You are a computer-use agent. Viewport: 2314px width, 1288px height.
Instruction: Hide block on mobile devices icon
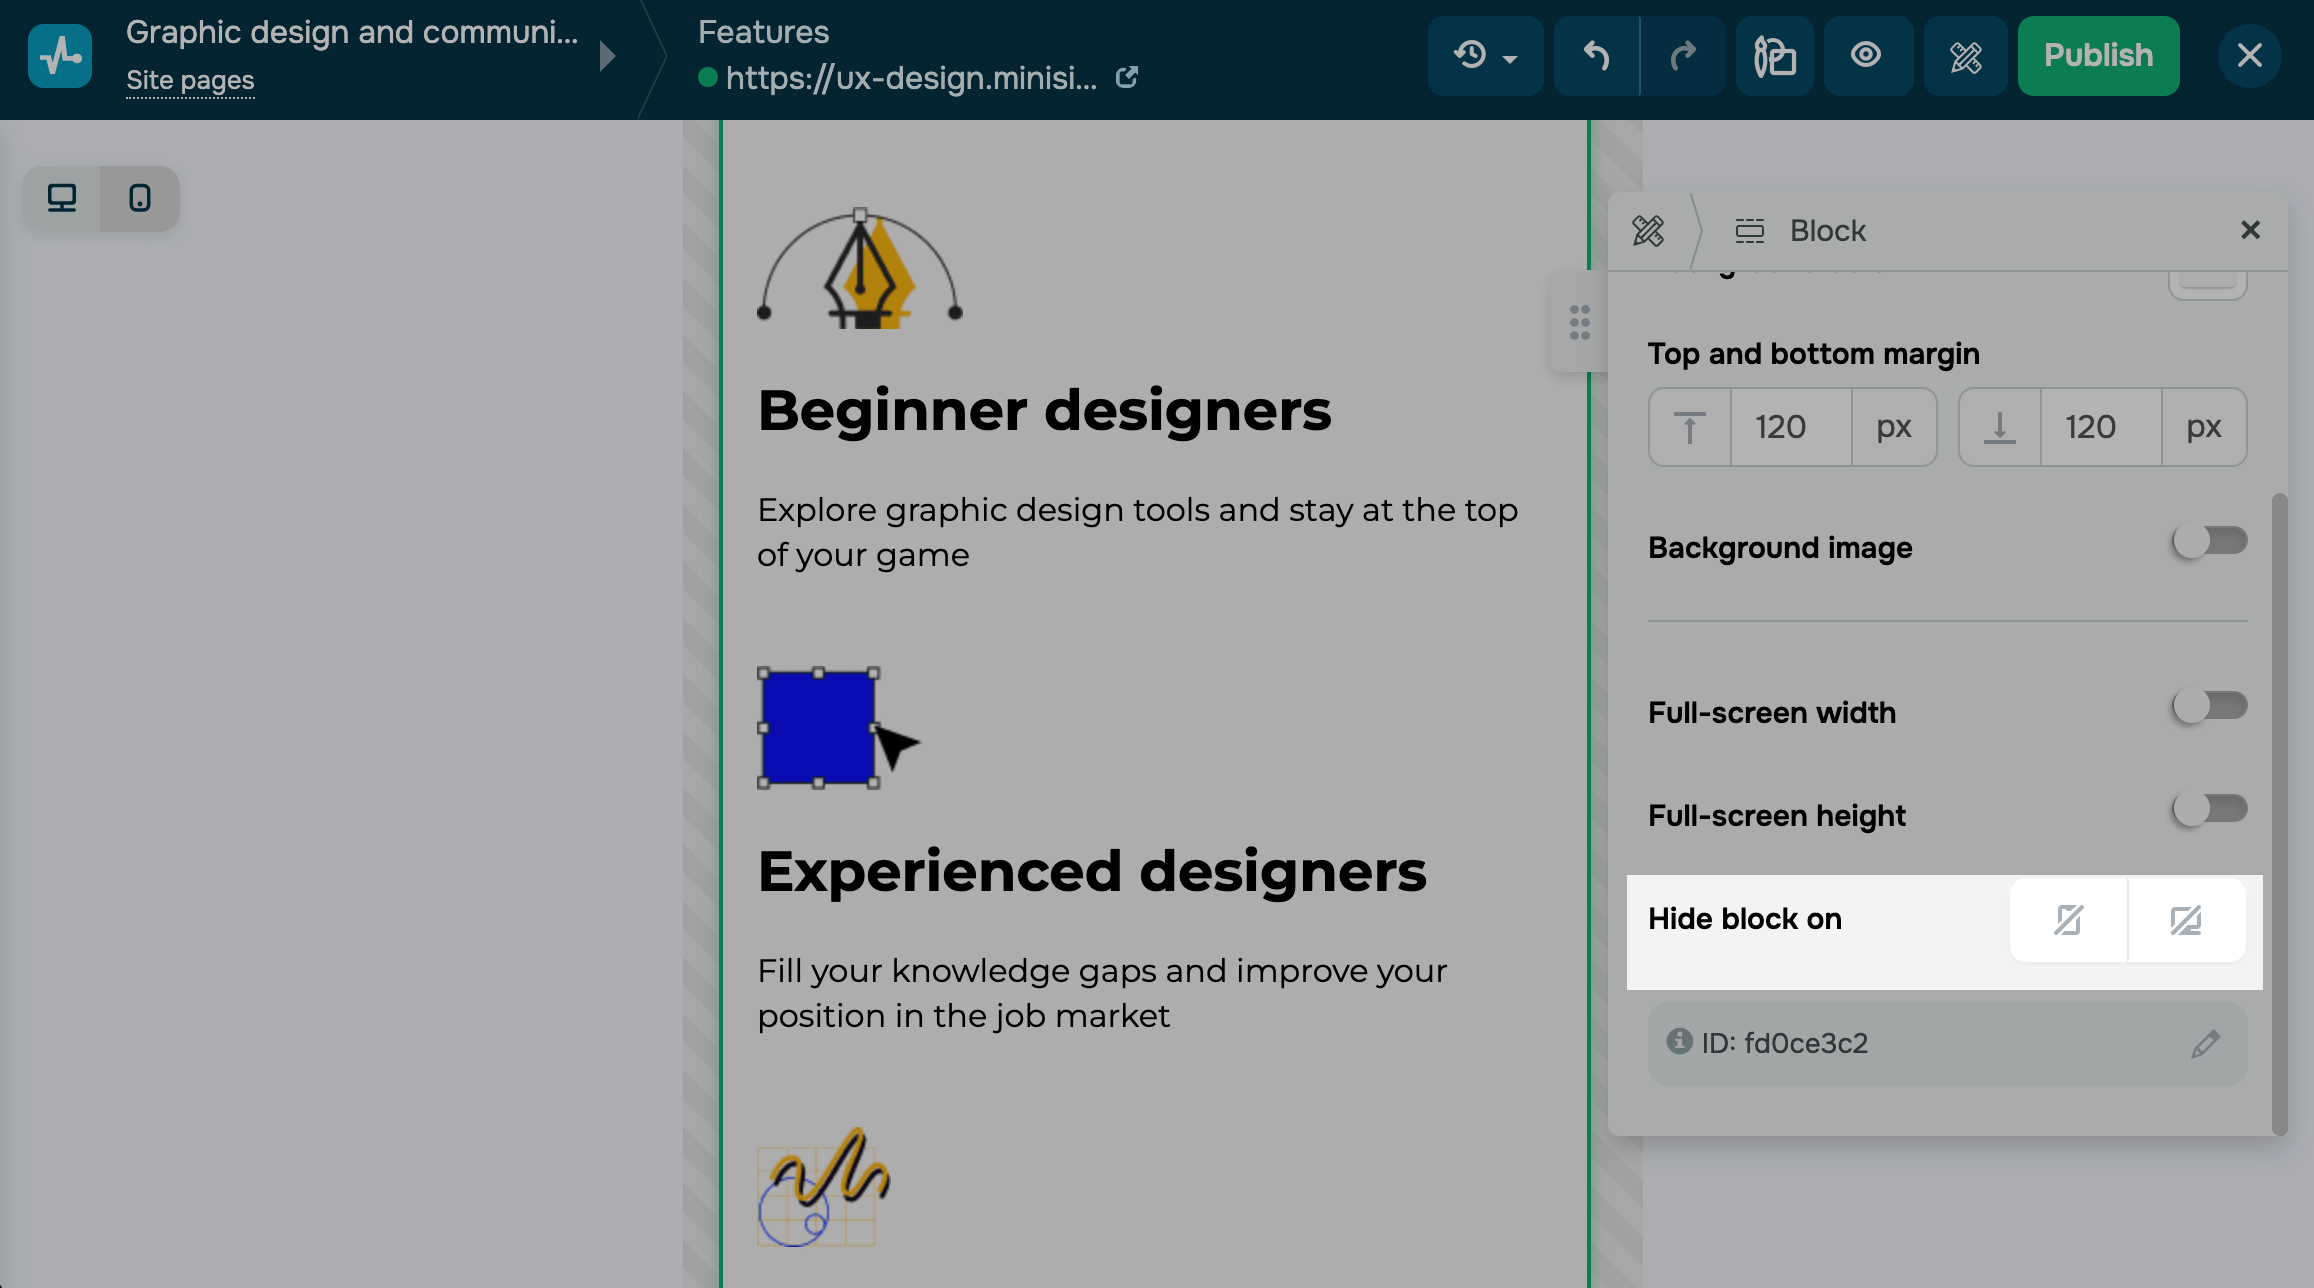(2068, 920)
